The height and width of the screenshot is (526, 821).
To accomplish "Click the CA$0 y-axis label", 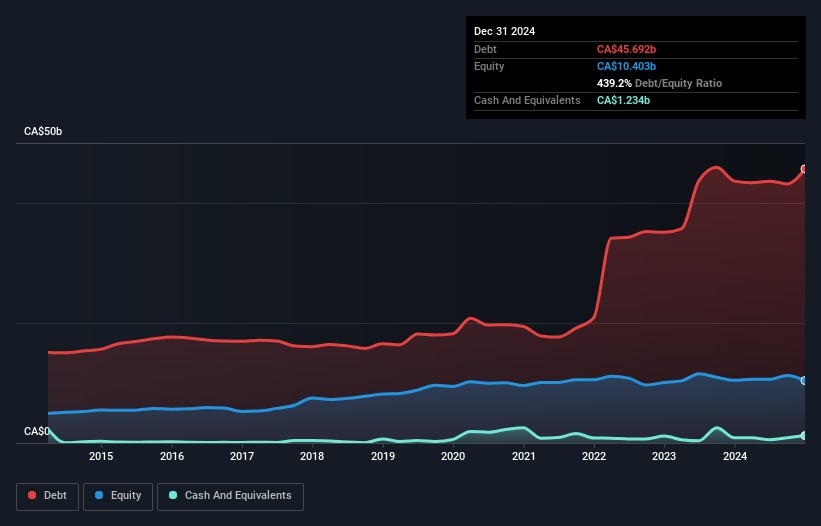I will pos(37,432).
